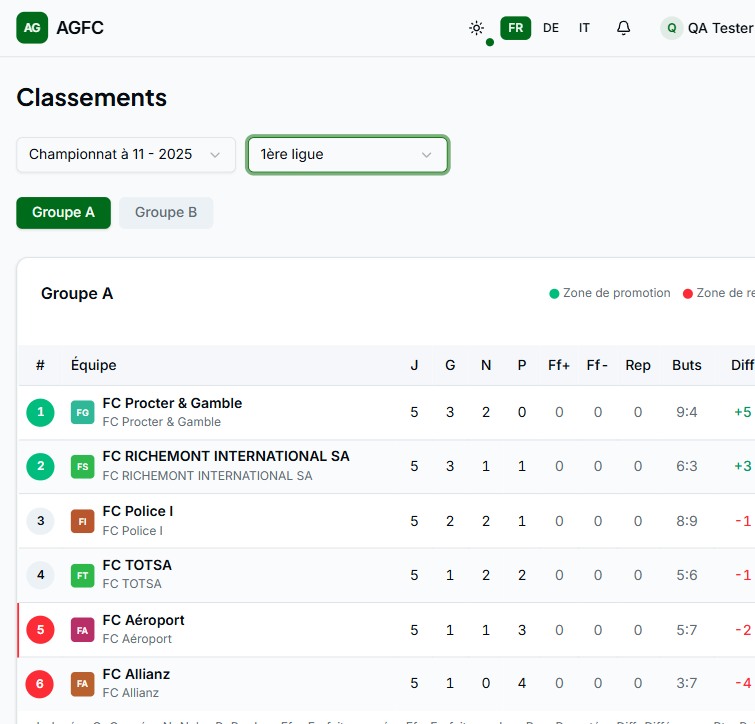Click the N column header
This screenshot has width=755, height=724.
(486, 365)
